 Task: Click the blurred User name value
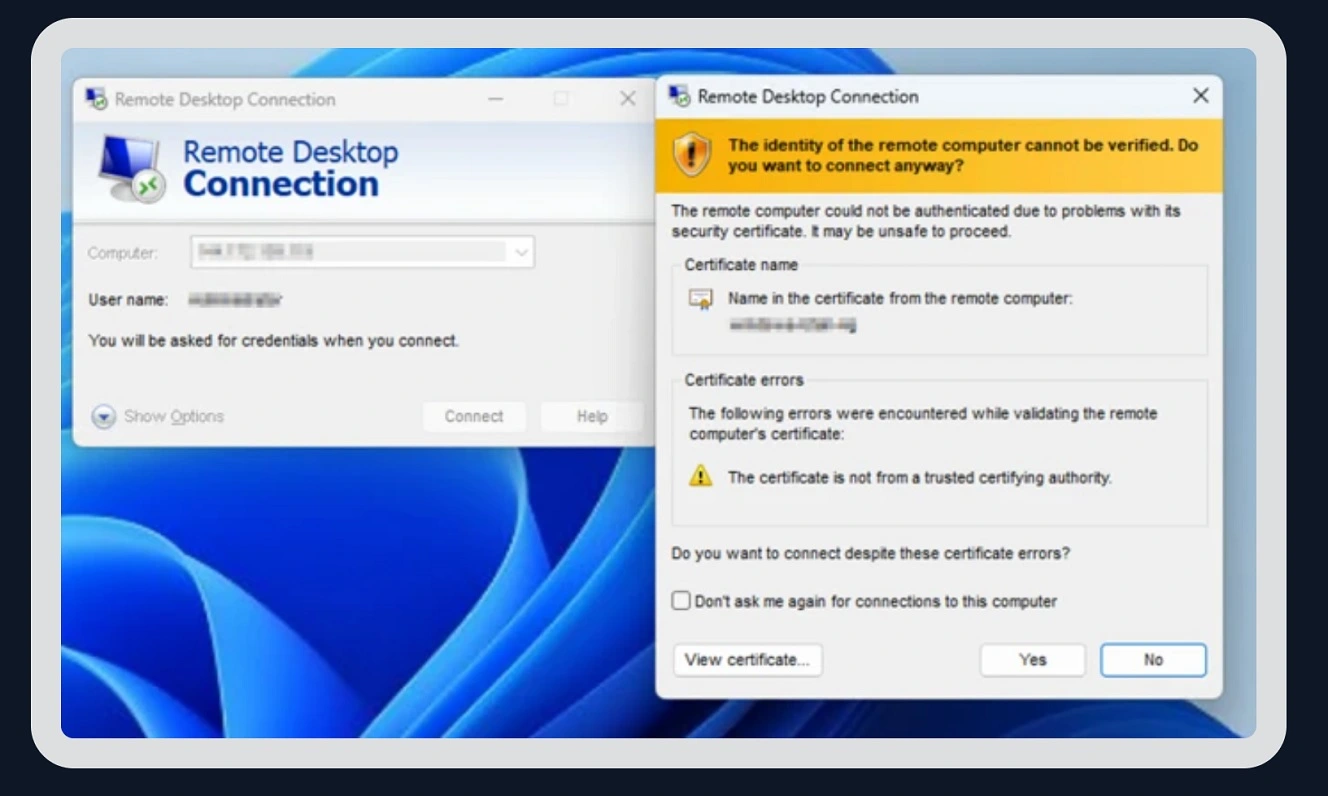pyautogui.click(x=236, y=299)
